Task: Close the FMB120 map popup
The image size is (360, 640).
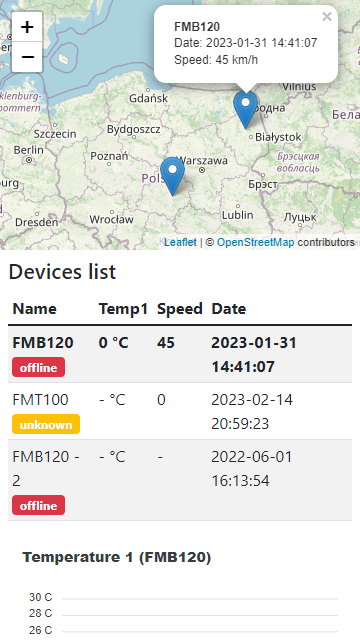Action: click(327, 17)
